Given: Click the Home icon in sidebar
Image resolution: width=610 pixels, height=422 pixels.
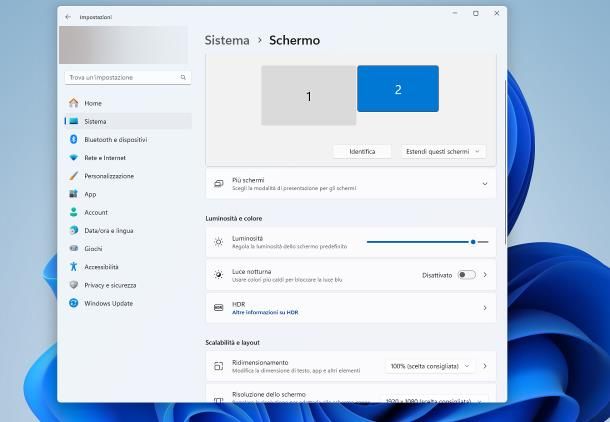Looking at the screenshot, I should pos(74,103).
